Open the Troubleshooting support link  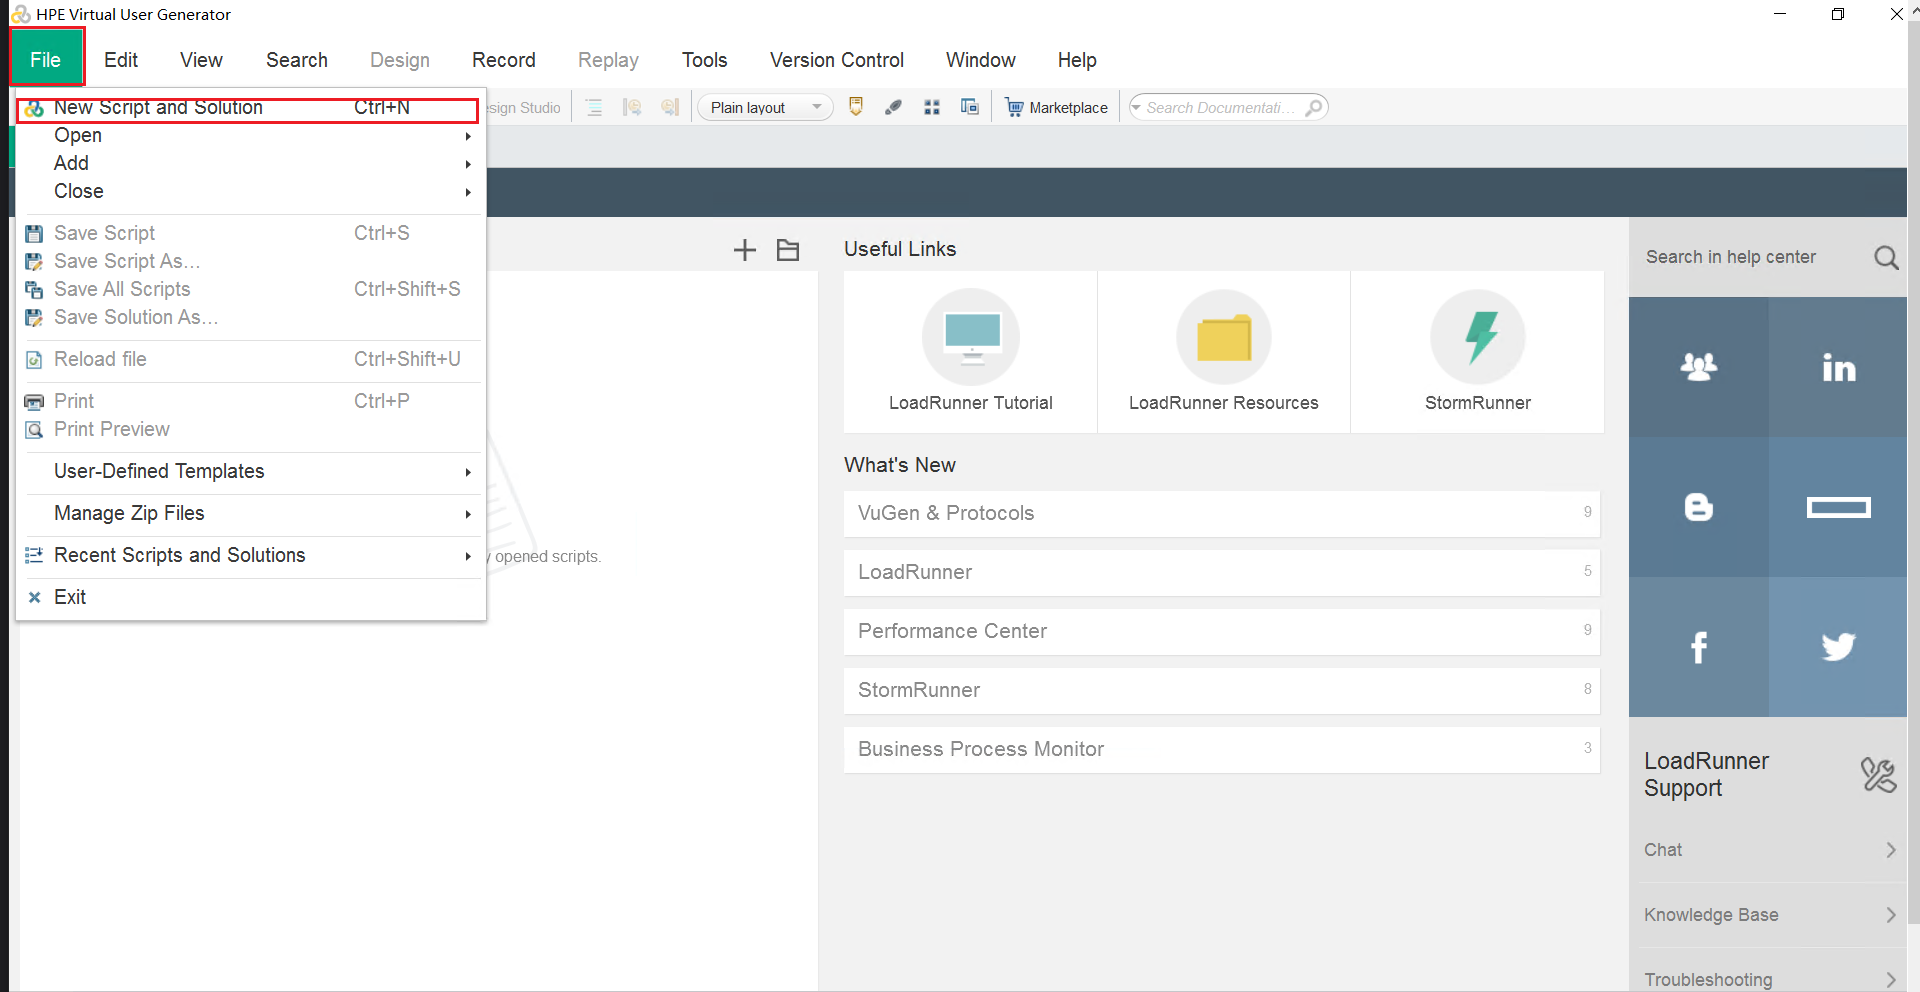point(1768,972)
